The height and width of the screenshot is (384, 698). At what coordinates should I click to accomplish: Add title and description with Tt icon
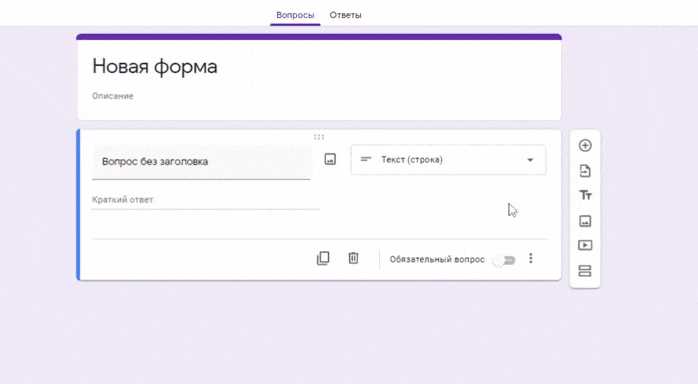pos(585,195)
